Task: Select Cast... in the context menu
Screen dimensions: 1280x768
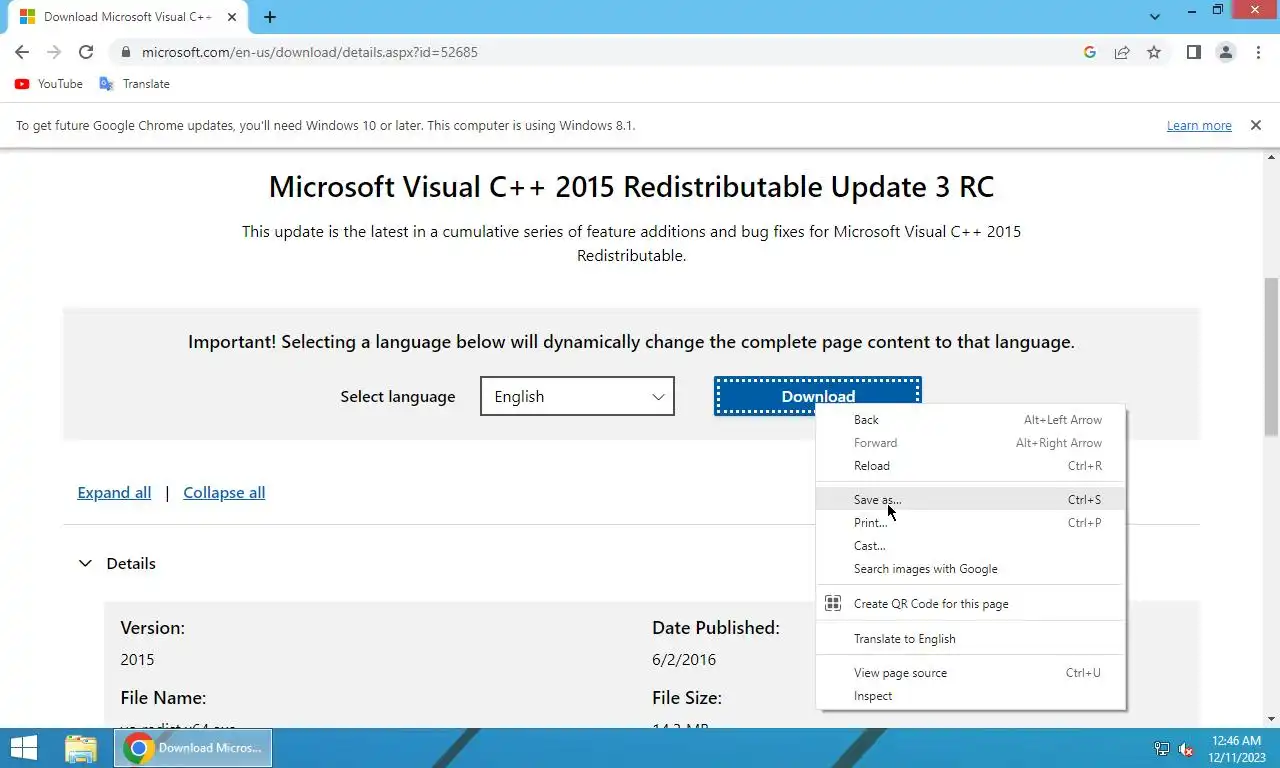Action: pos(971,546)
